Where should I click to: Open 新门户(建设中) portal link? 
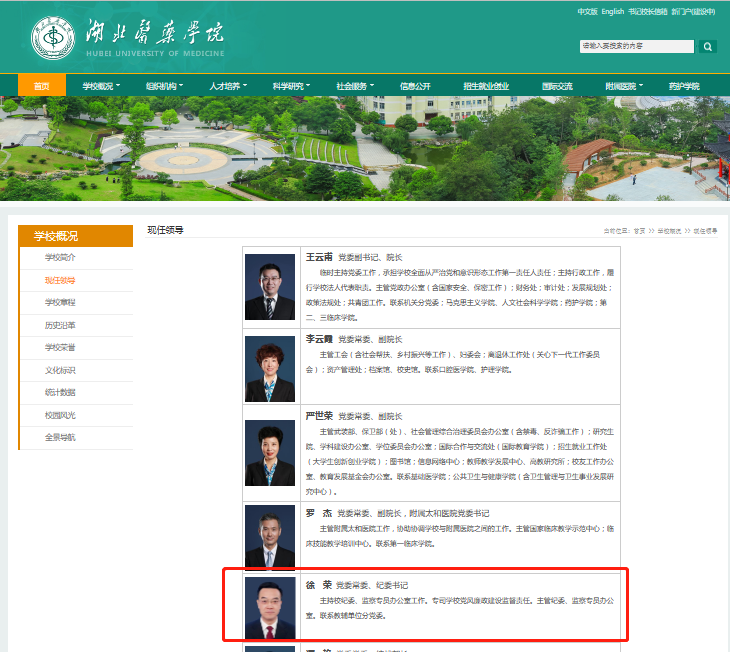pos(693,12)
